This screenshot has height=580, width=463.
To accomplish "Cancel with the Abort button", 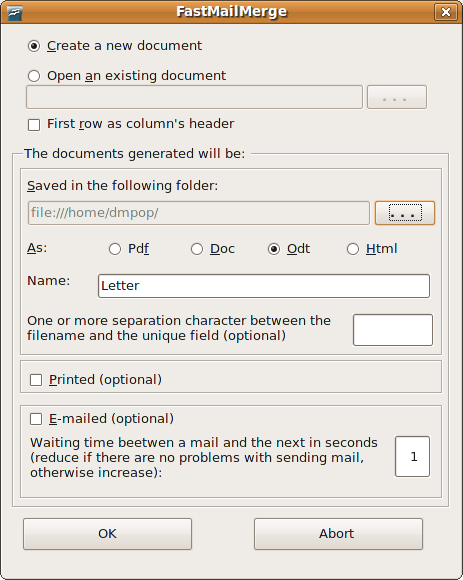I will pos(338,534).
